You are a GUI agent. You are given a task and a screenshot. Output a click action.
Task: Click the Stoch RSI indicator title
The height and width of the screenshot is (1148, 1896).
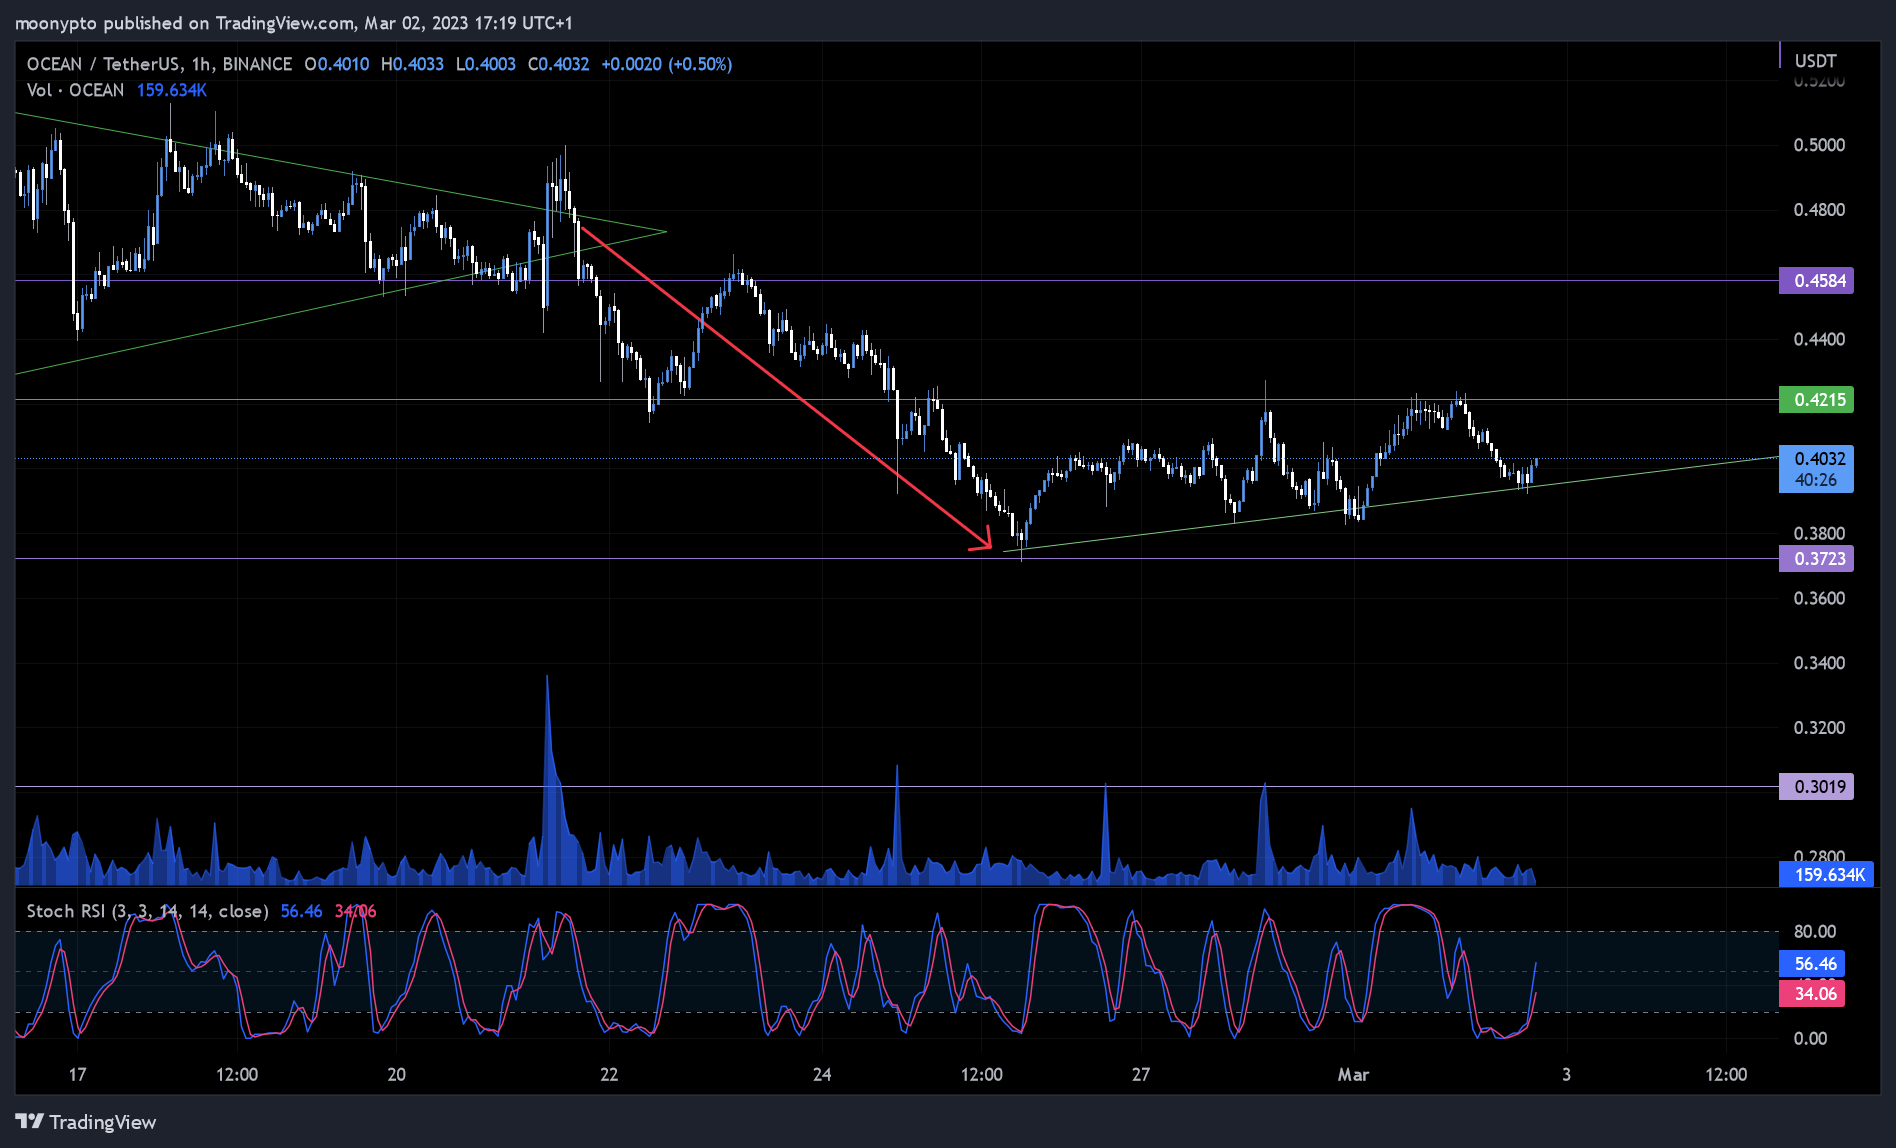[148, 911]
